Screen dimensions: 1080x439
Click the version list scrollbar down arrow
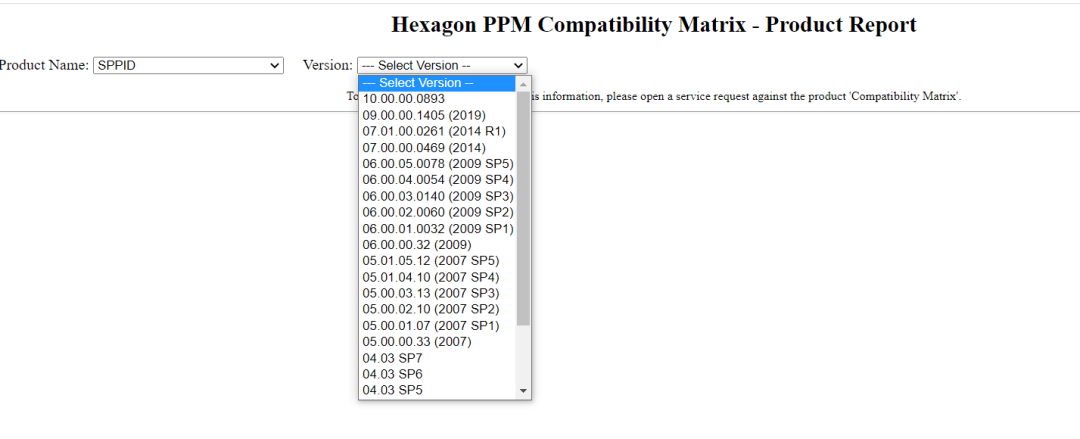point(523,391)
